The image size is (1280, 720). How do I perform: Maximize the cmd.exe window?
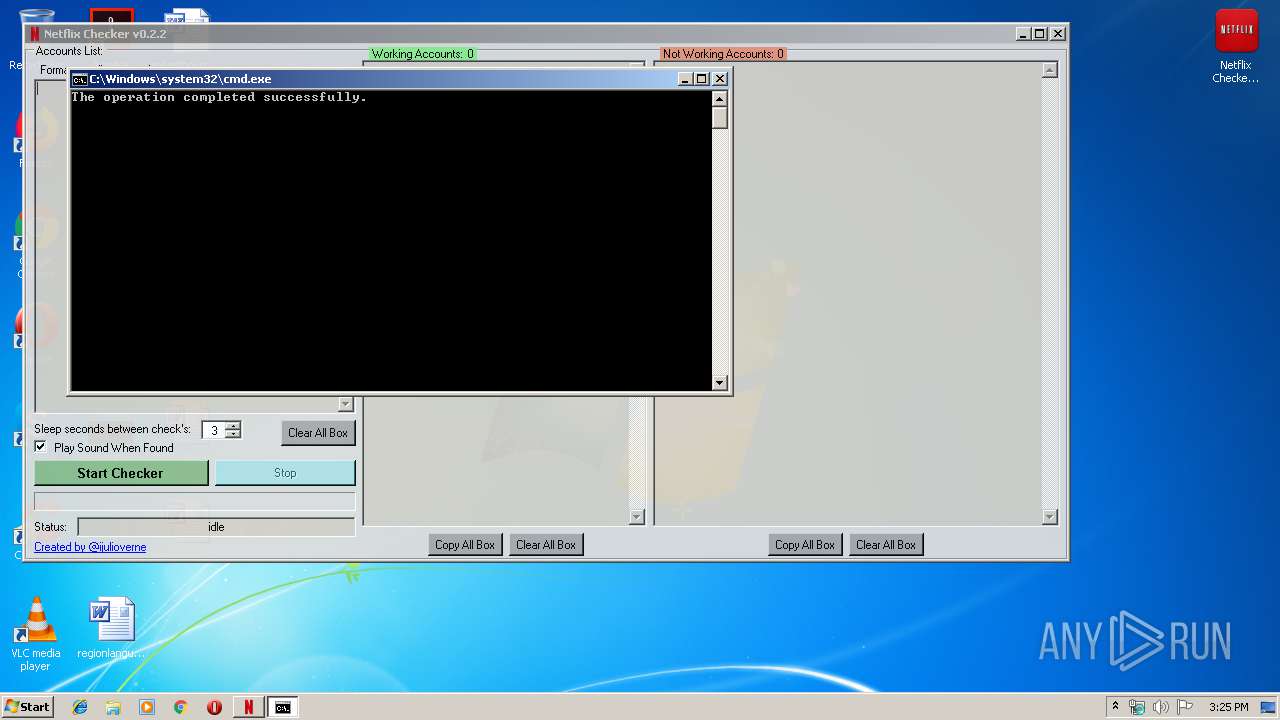[702, 78]
